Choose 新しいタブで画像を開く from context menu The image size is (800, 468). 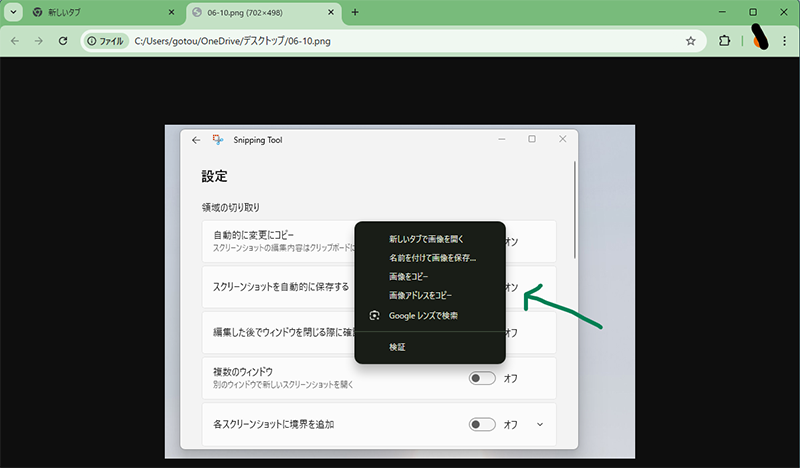(430, 239)
